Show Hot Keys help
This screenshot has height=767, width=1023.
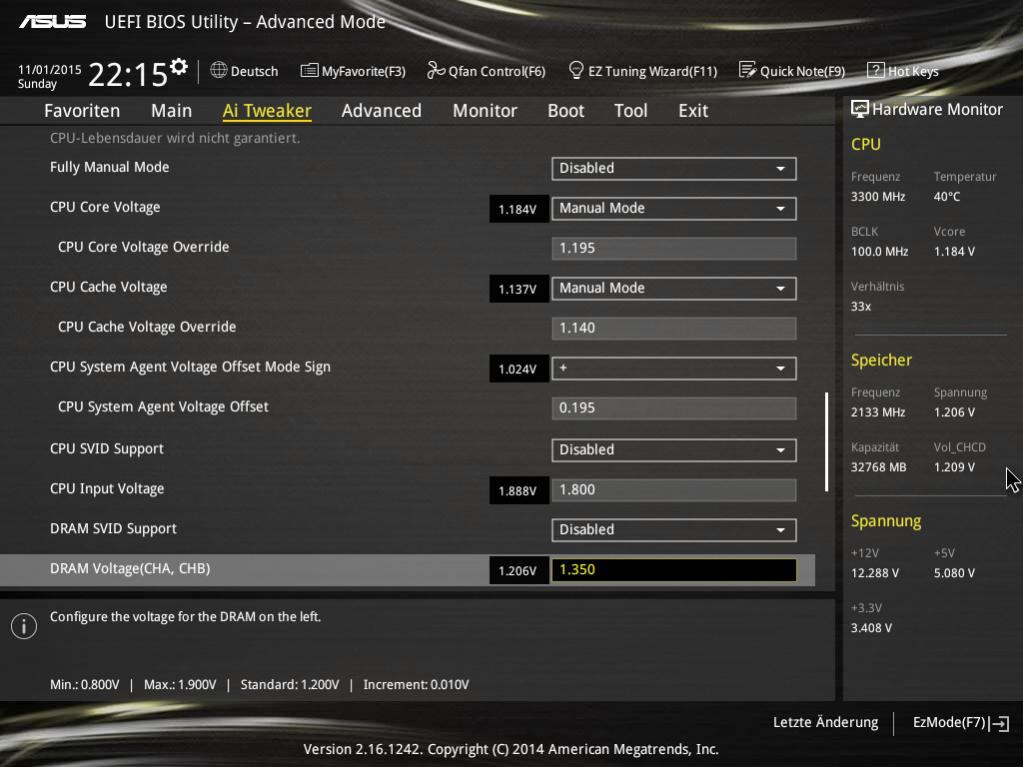(x=913, y=71)
